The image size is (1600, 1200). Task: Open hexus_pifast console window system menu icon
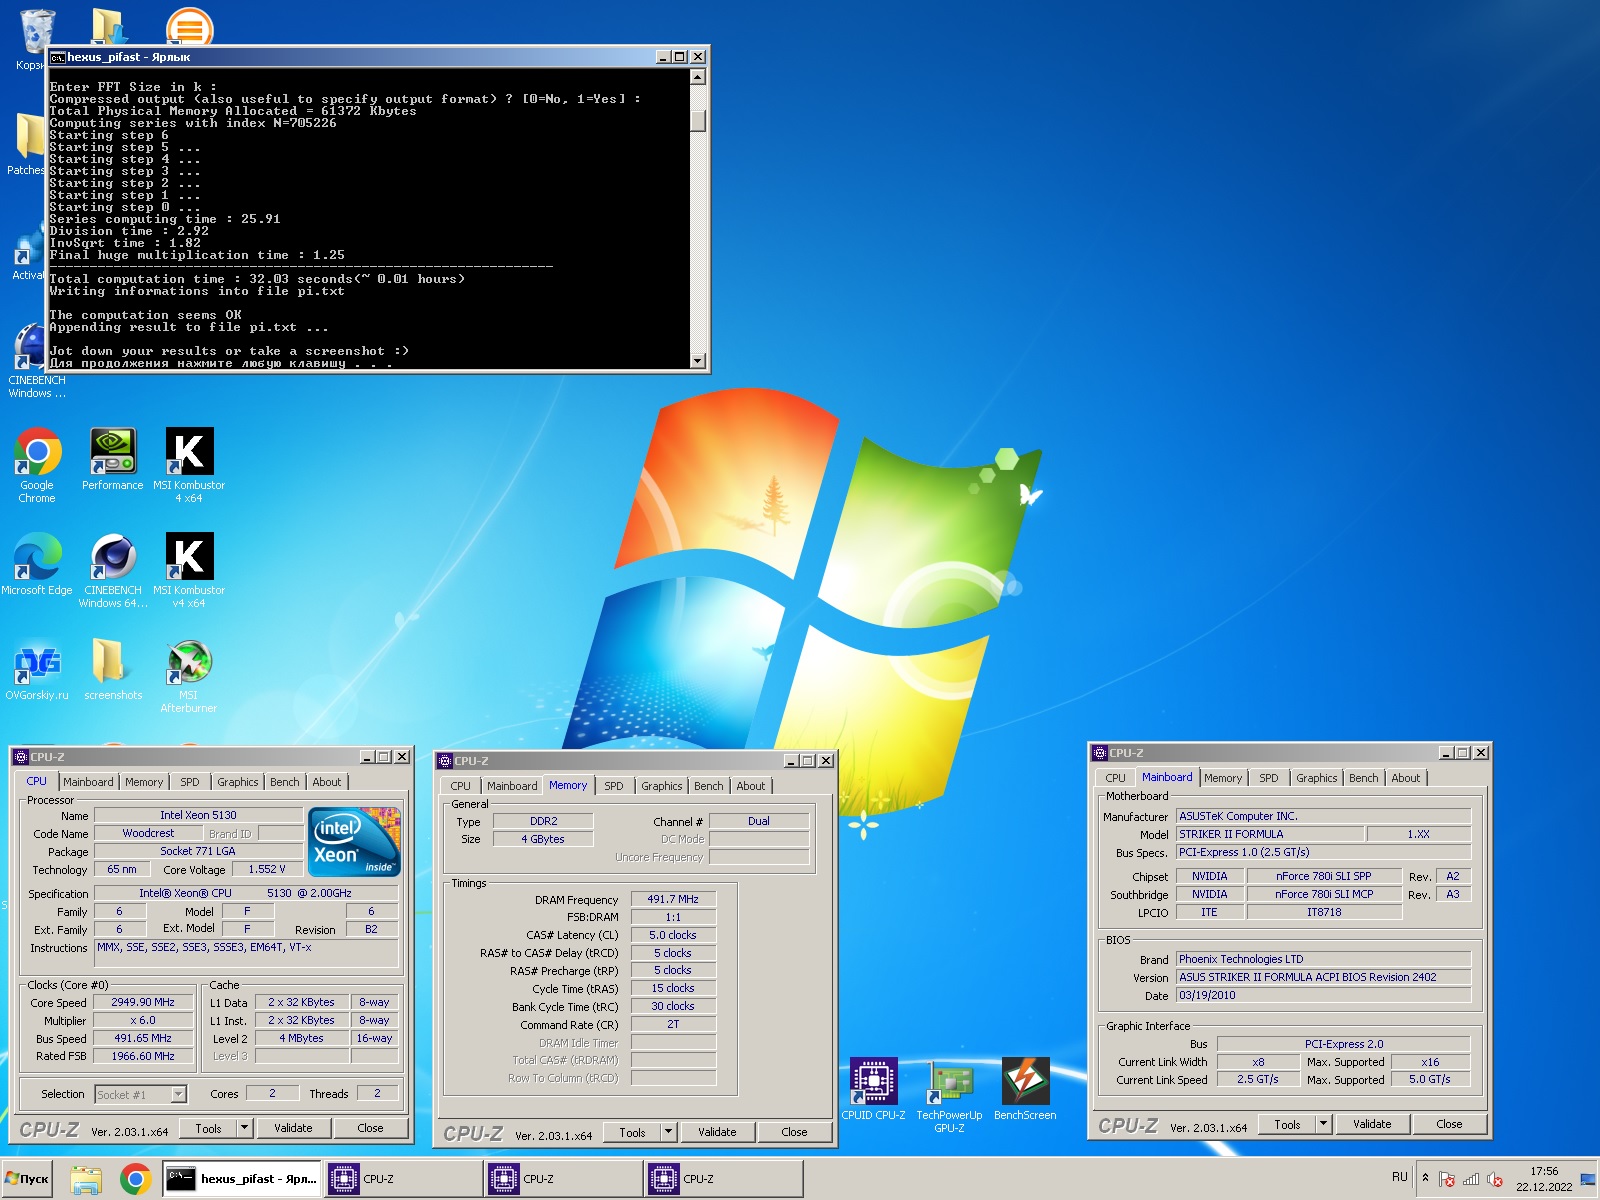click(x=58, y=57)
